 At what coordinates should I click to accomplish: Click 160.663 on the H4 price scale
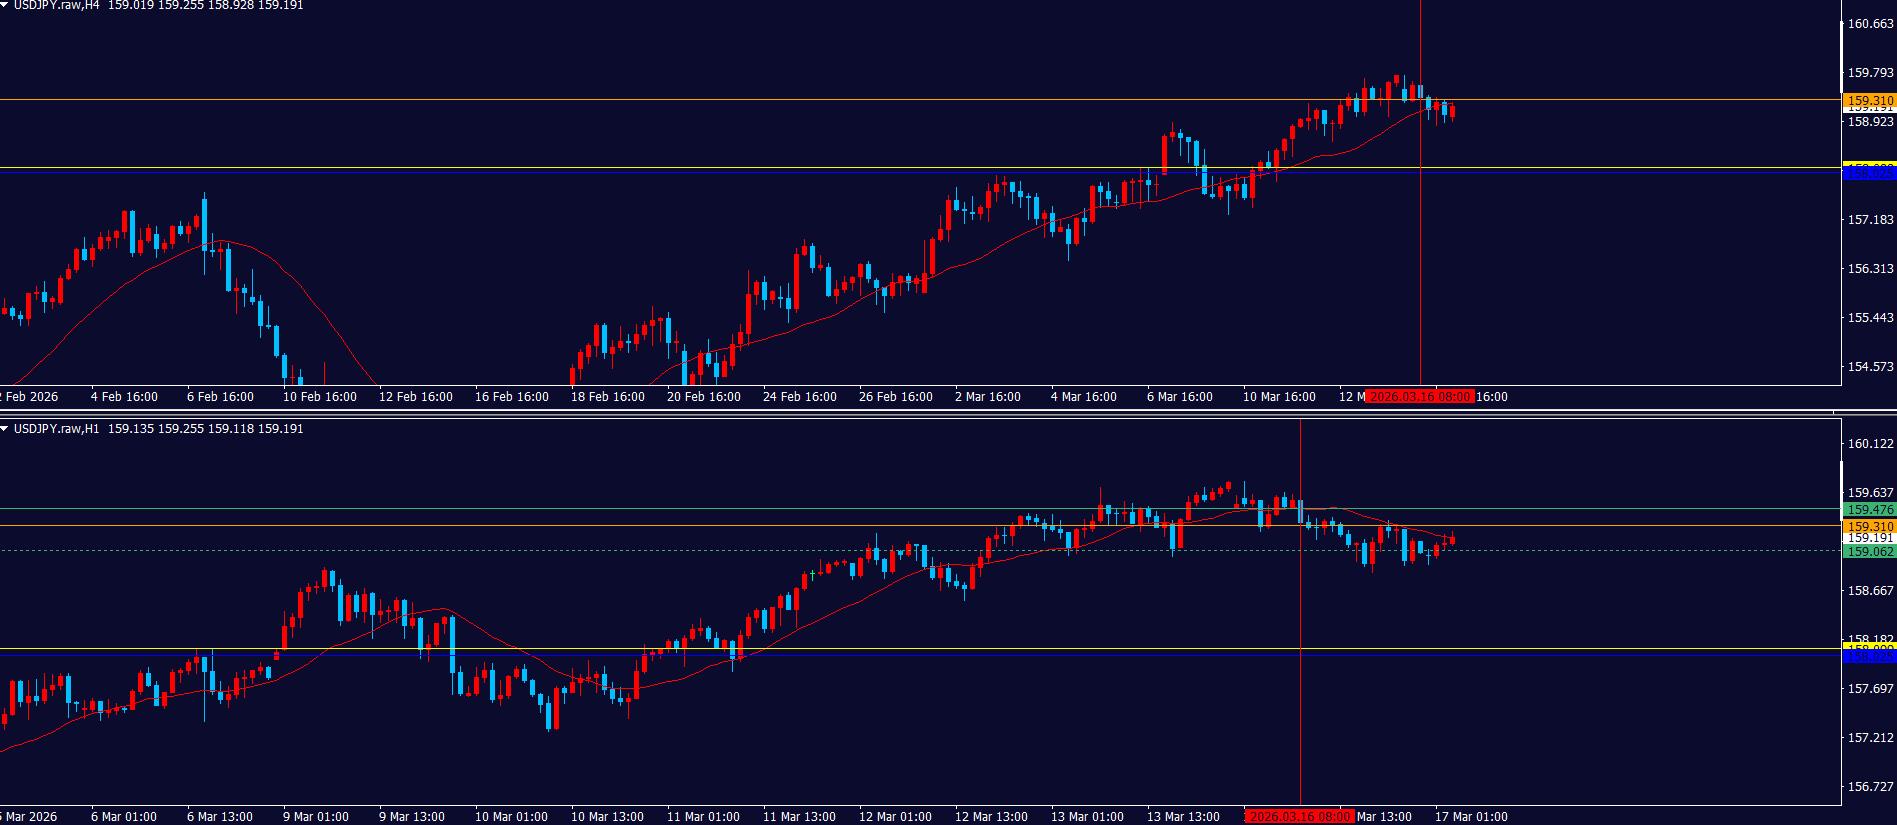(x=1869, y=24)
